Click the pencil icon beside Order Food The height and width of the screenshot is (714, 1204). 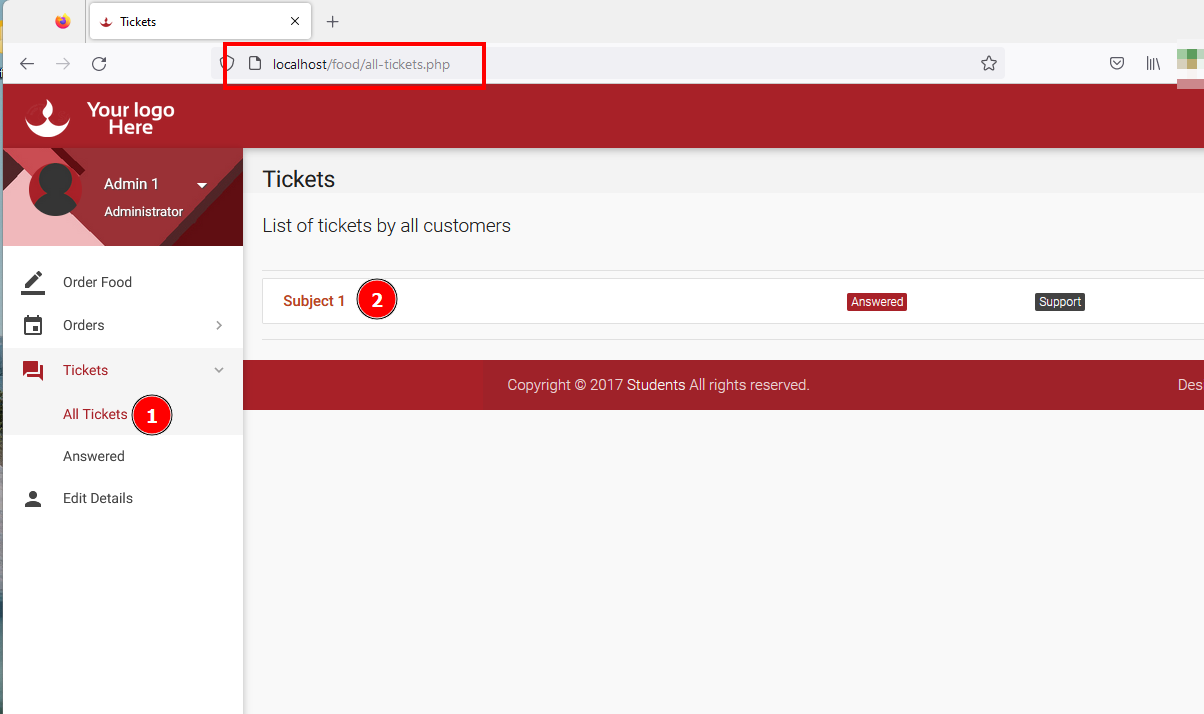33,282
